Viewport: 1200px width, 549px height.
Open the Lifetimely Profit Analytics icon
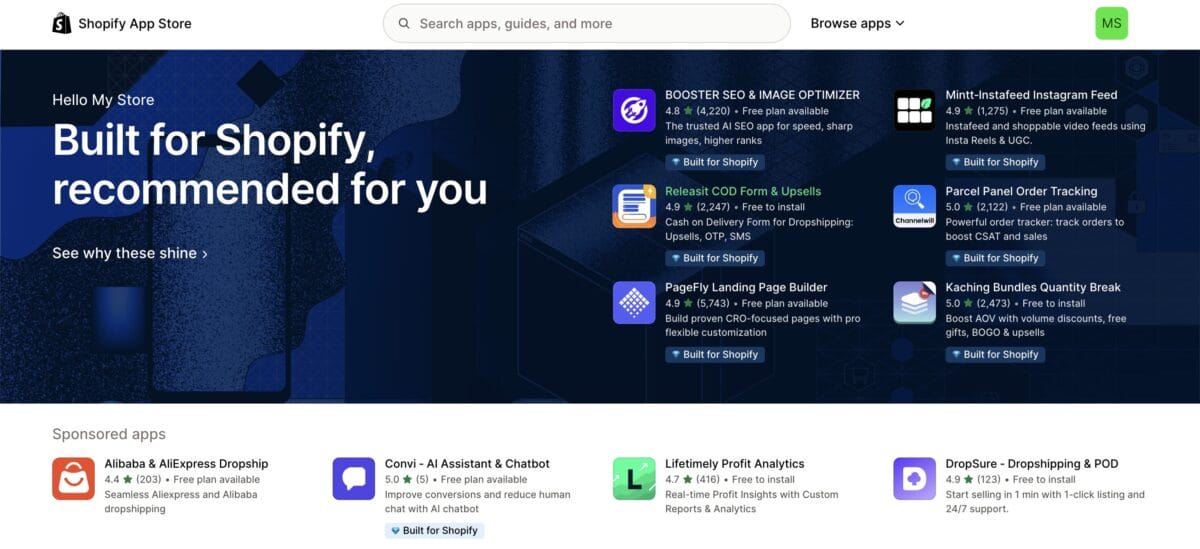click(634, 479)
